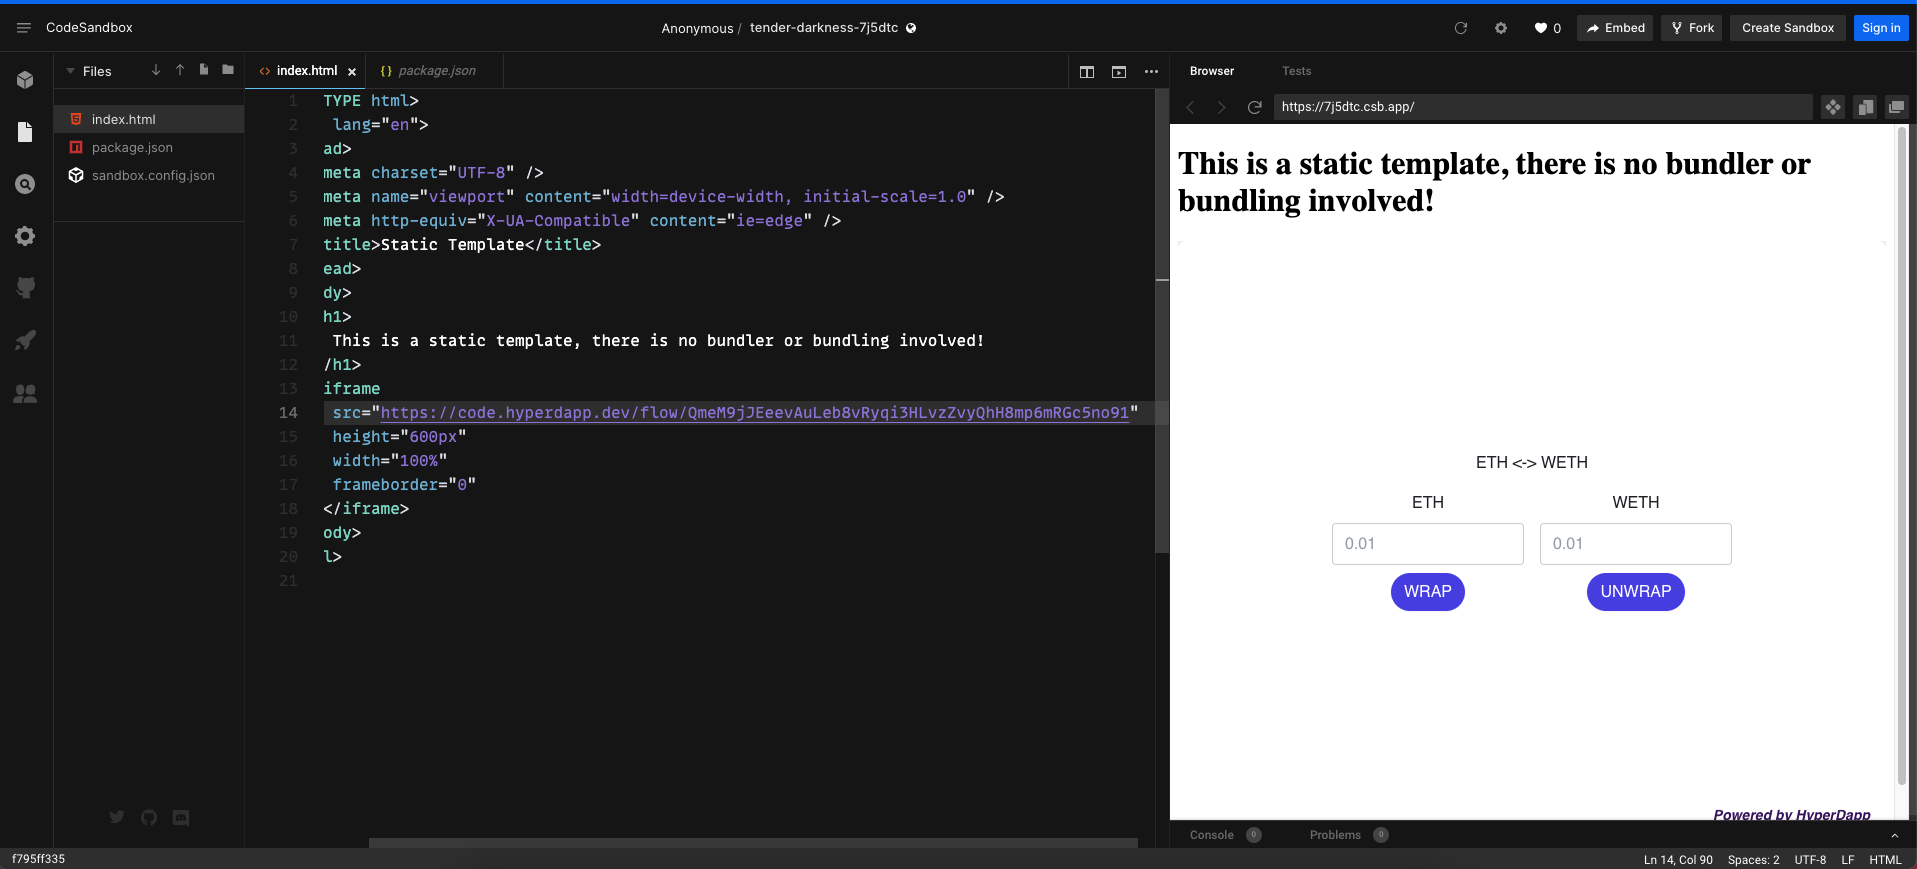This screenshot has height=869, width=1917.
Task: Click the download arrow in Files header
Action: [156, 70]
